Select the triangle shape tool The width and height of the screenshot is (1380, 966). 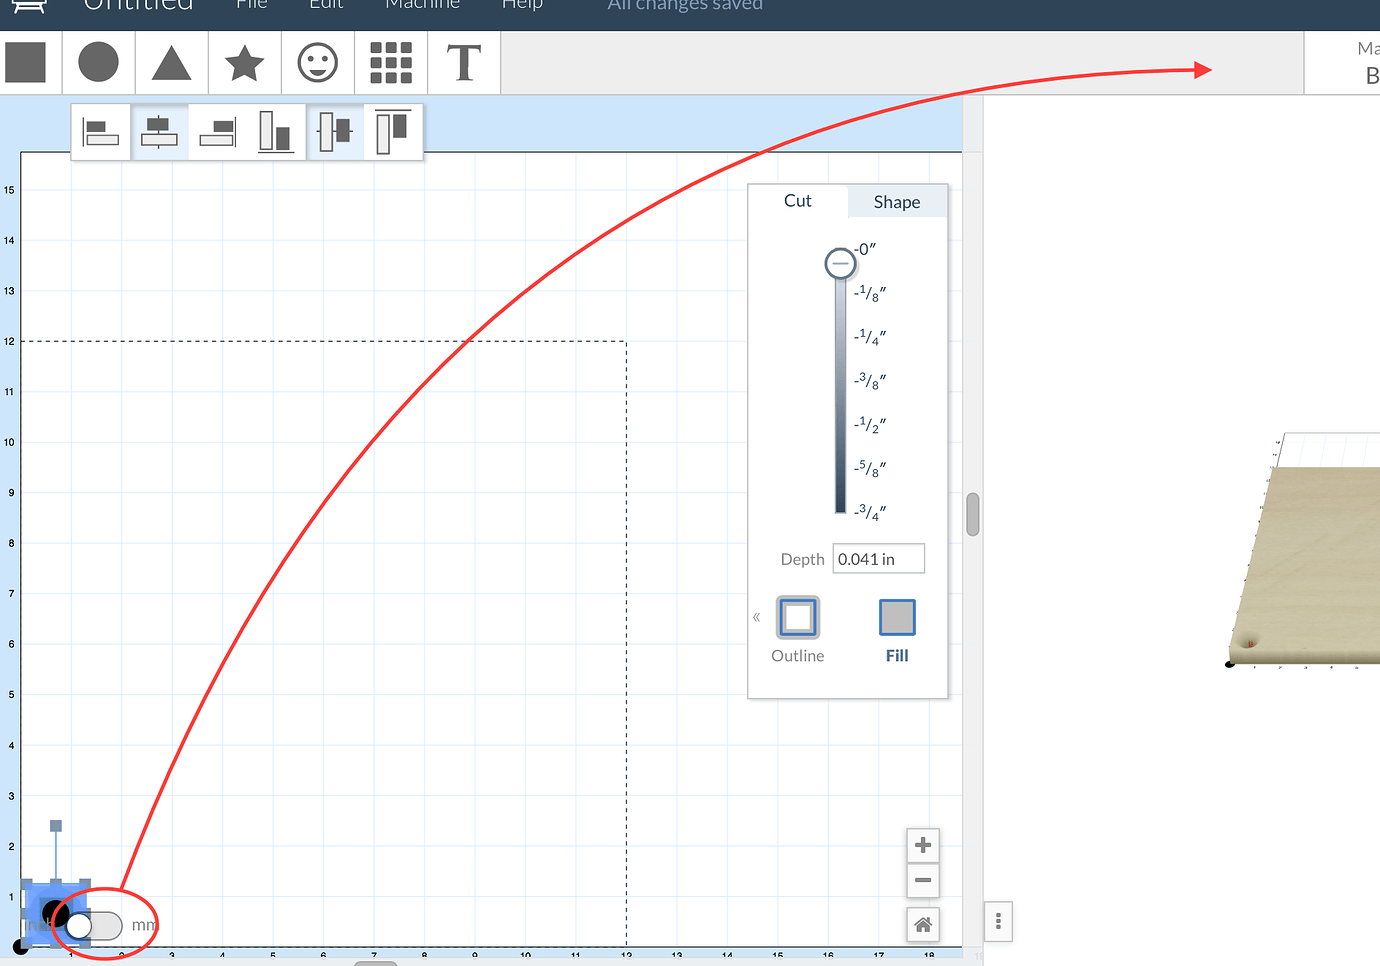tap(171, 62)
